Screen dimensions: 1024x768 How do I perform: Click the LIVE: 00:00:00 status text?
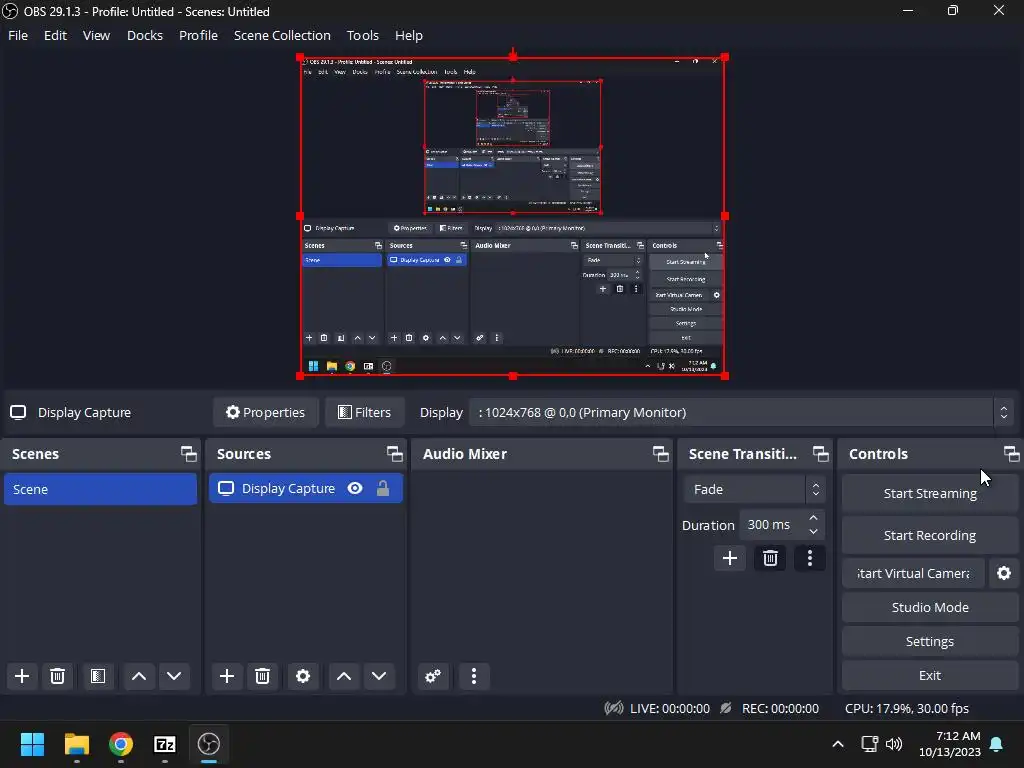tap(669, 709)
